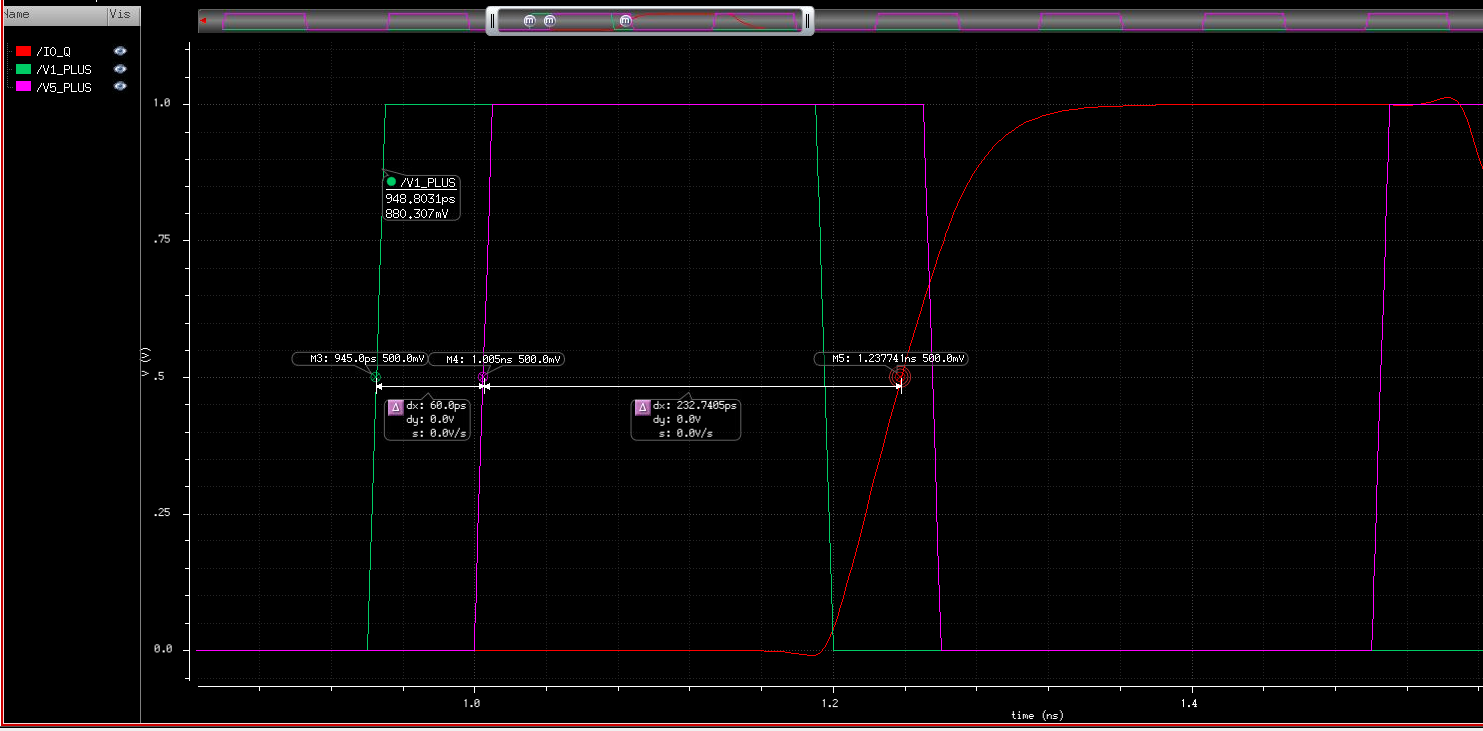The image size is (1483, 731).
Task: Click the right handle of the overview zoom window
Action: (x=808, y=21)
